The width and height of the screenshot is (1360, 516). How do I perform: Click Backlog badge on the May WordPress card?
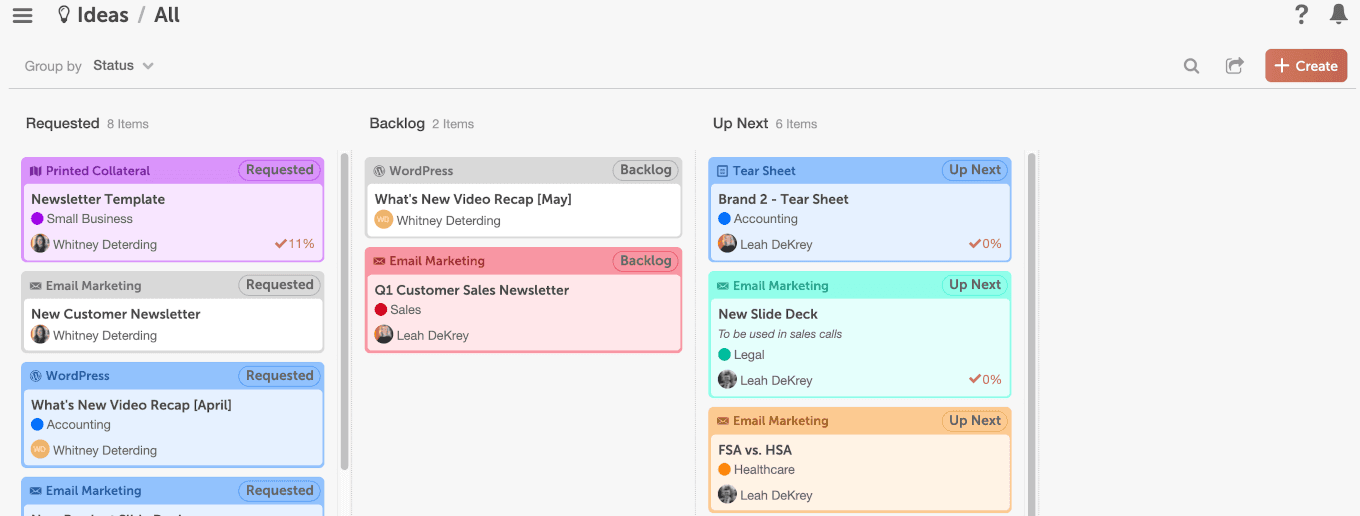click(x=646, y=170)
